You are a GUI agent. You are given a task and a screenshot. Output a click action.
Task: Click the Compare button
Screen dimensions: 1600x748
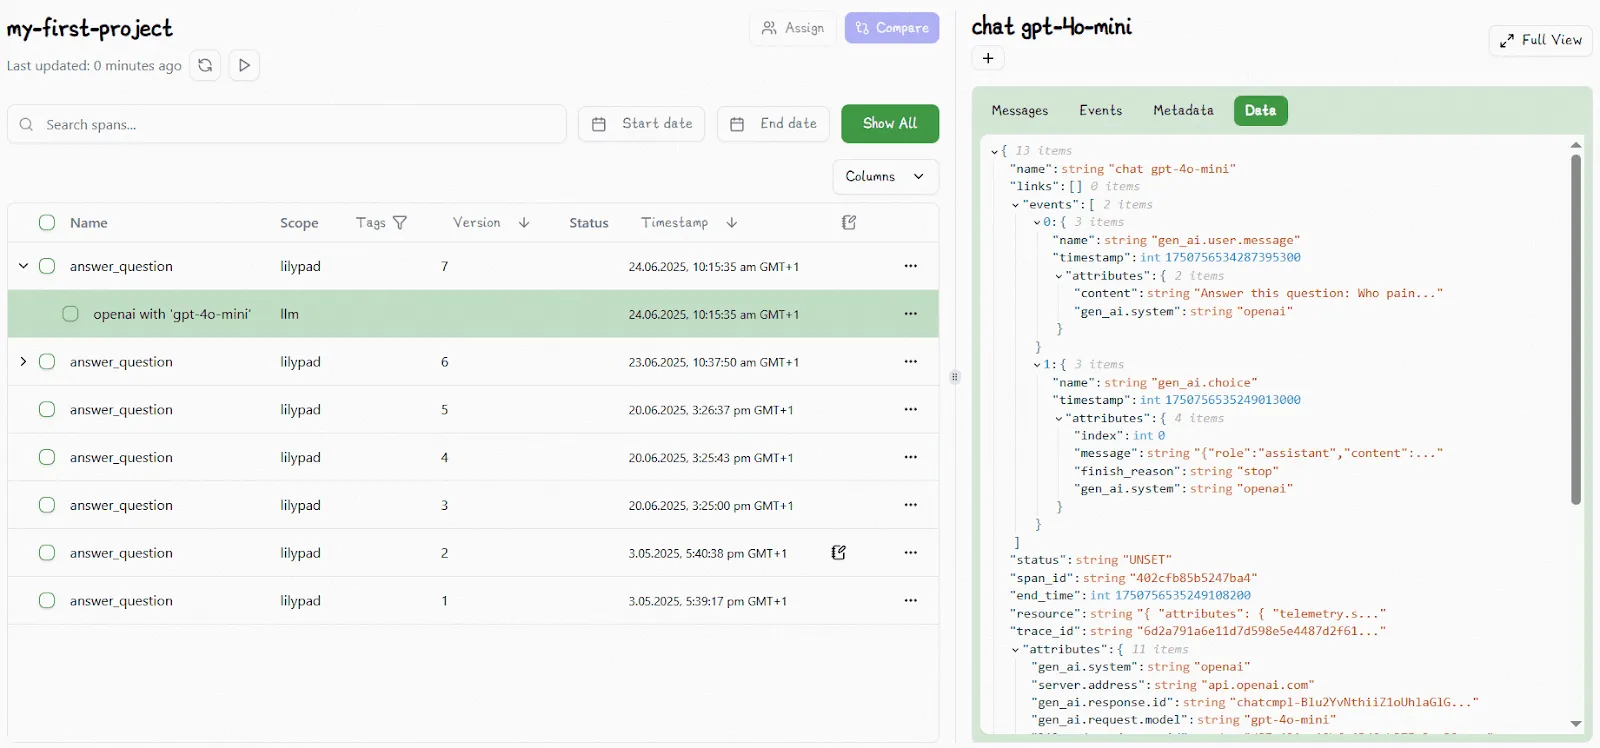892,28
